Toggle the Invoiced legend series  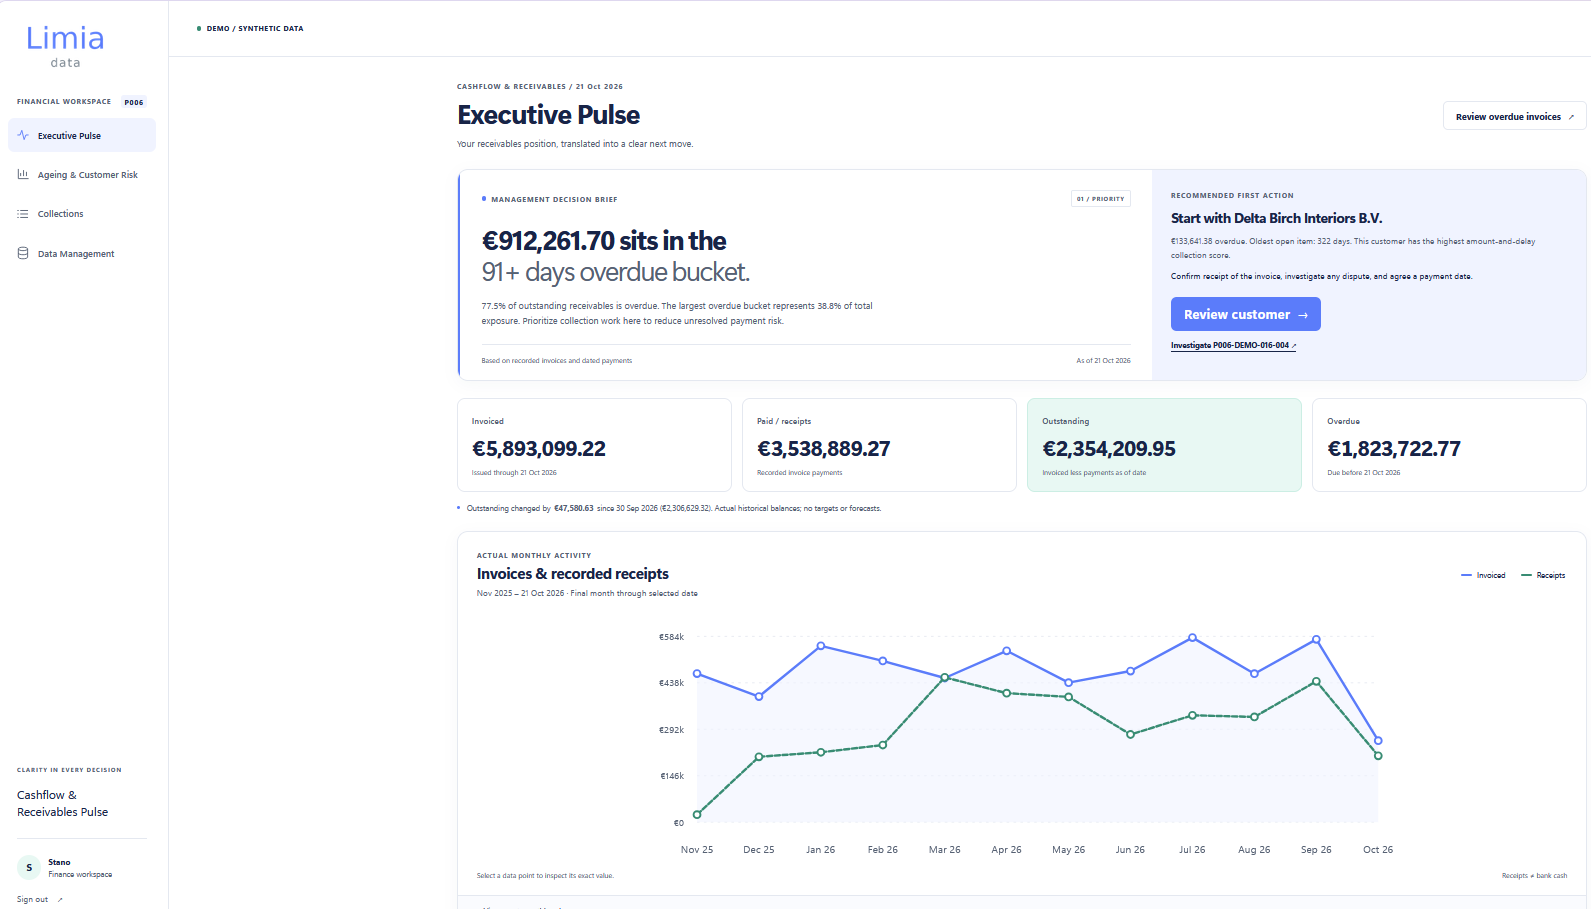[x=1483, y=575]
